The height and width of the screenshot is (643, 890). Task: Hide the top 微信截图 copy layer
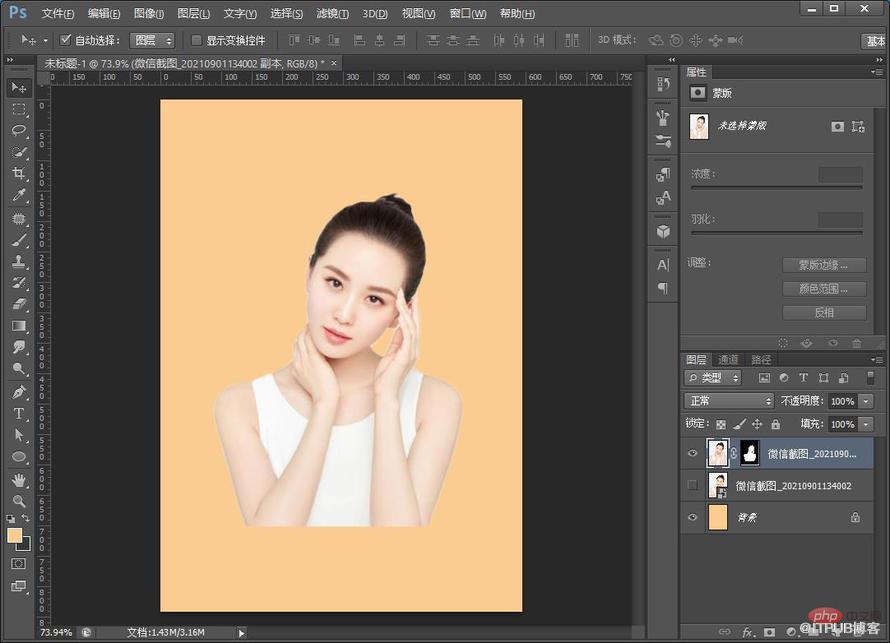(x=692, y=453)
